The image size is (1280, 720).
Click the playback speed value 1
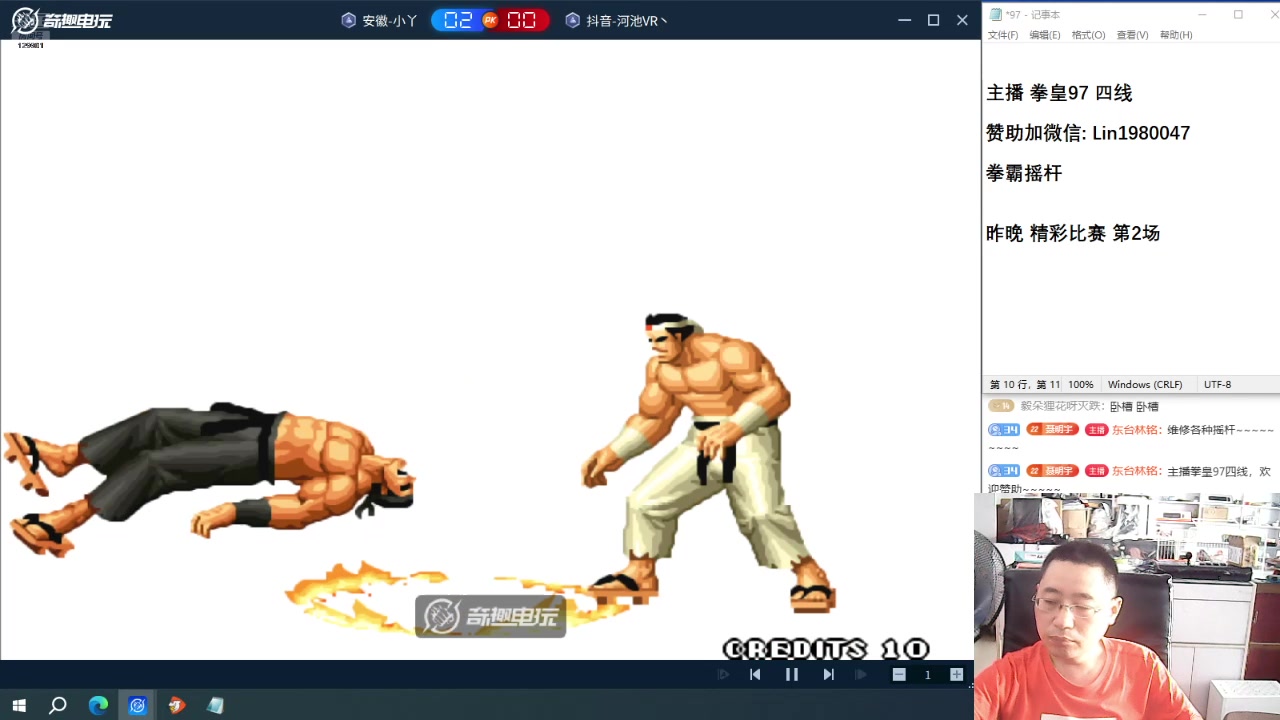tap(927, 675)
